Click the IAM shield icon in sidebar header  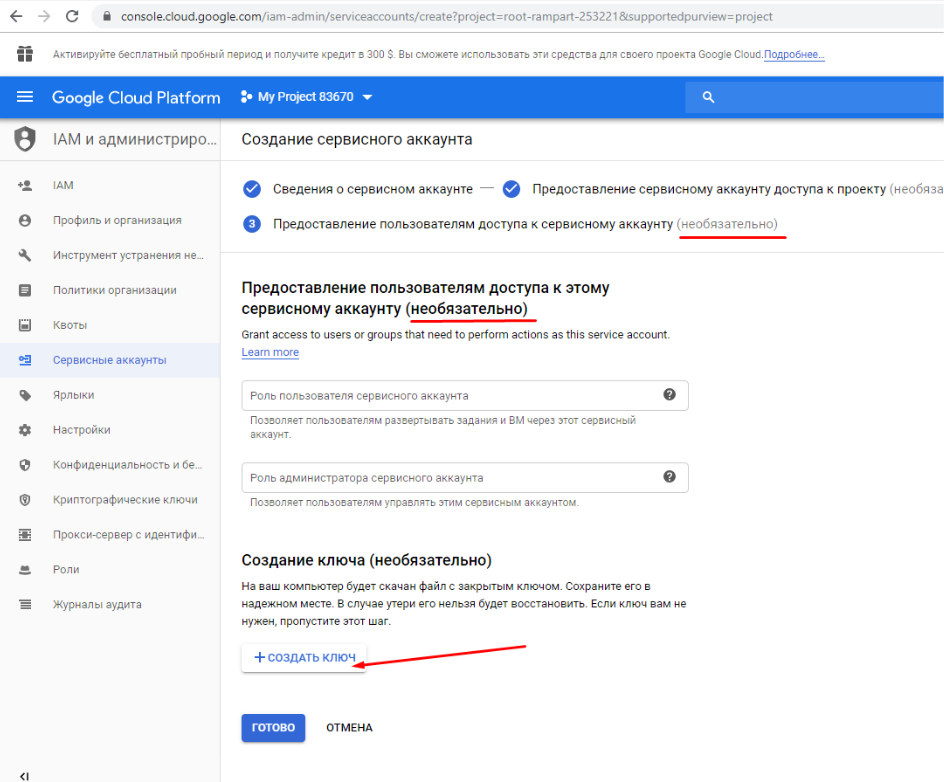(25, 139)
